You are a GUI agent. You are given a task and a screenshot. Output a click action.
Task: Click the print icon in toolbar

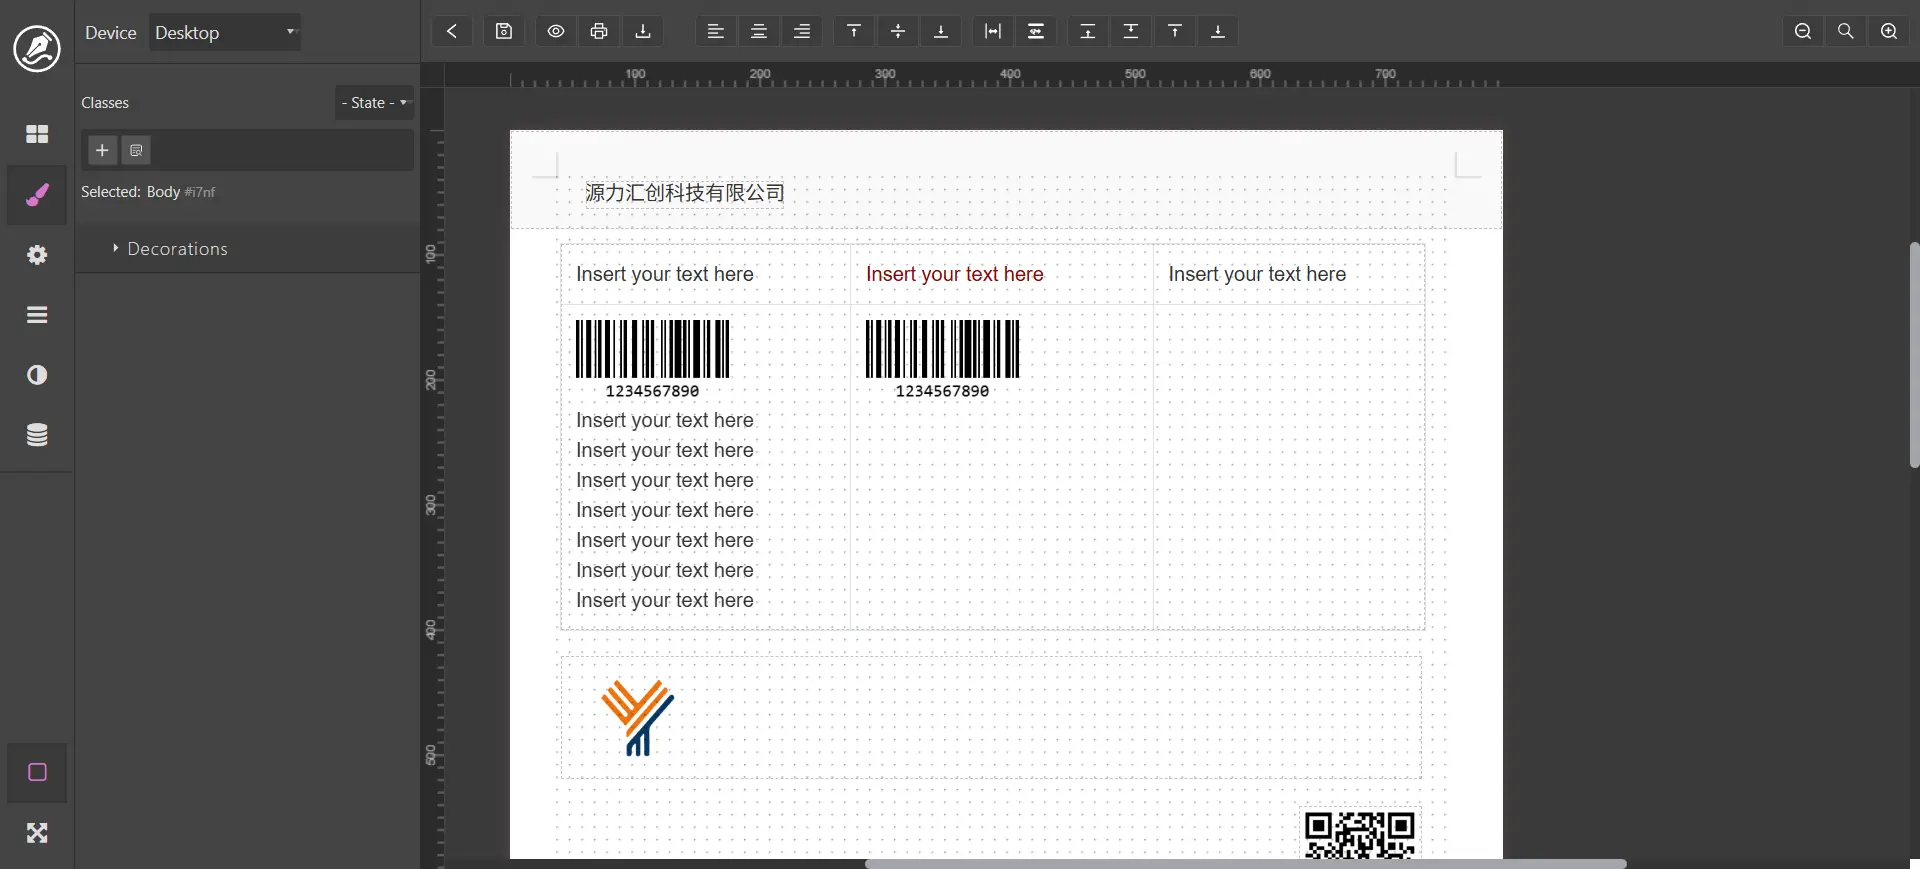tap(599, 31)
